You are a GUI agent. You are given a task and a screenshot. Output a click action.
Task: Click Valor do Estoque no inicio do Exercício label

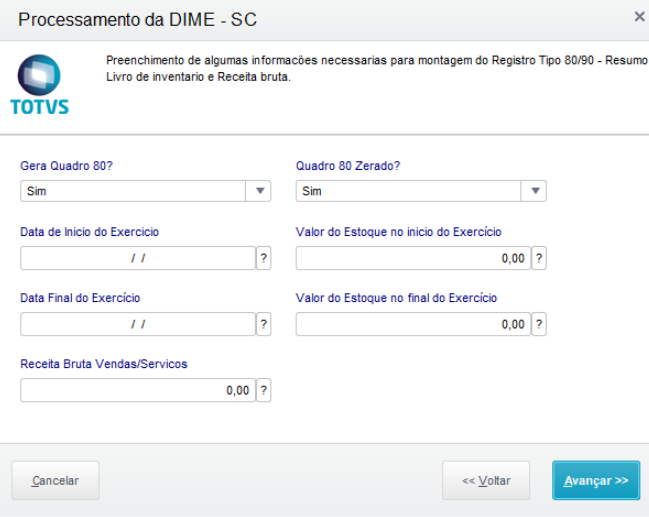tap(399, 232)
